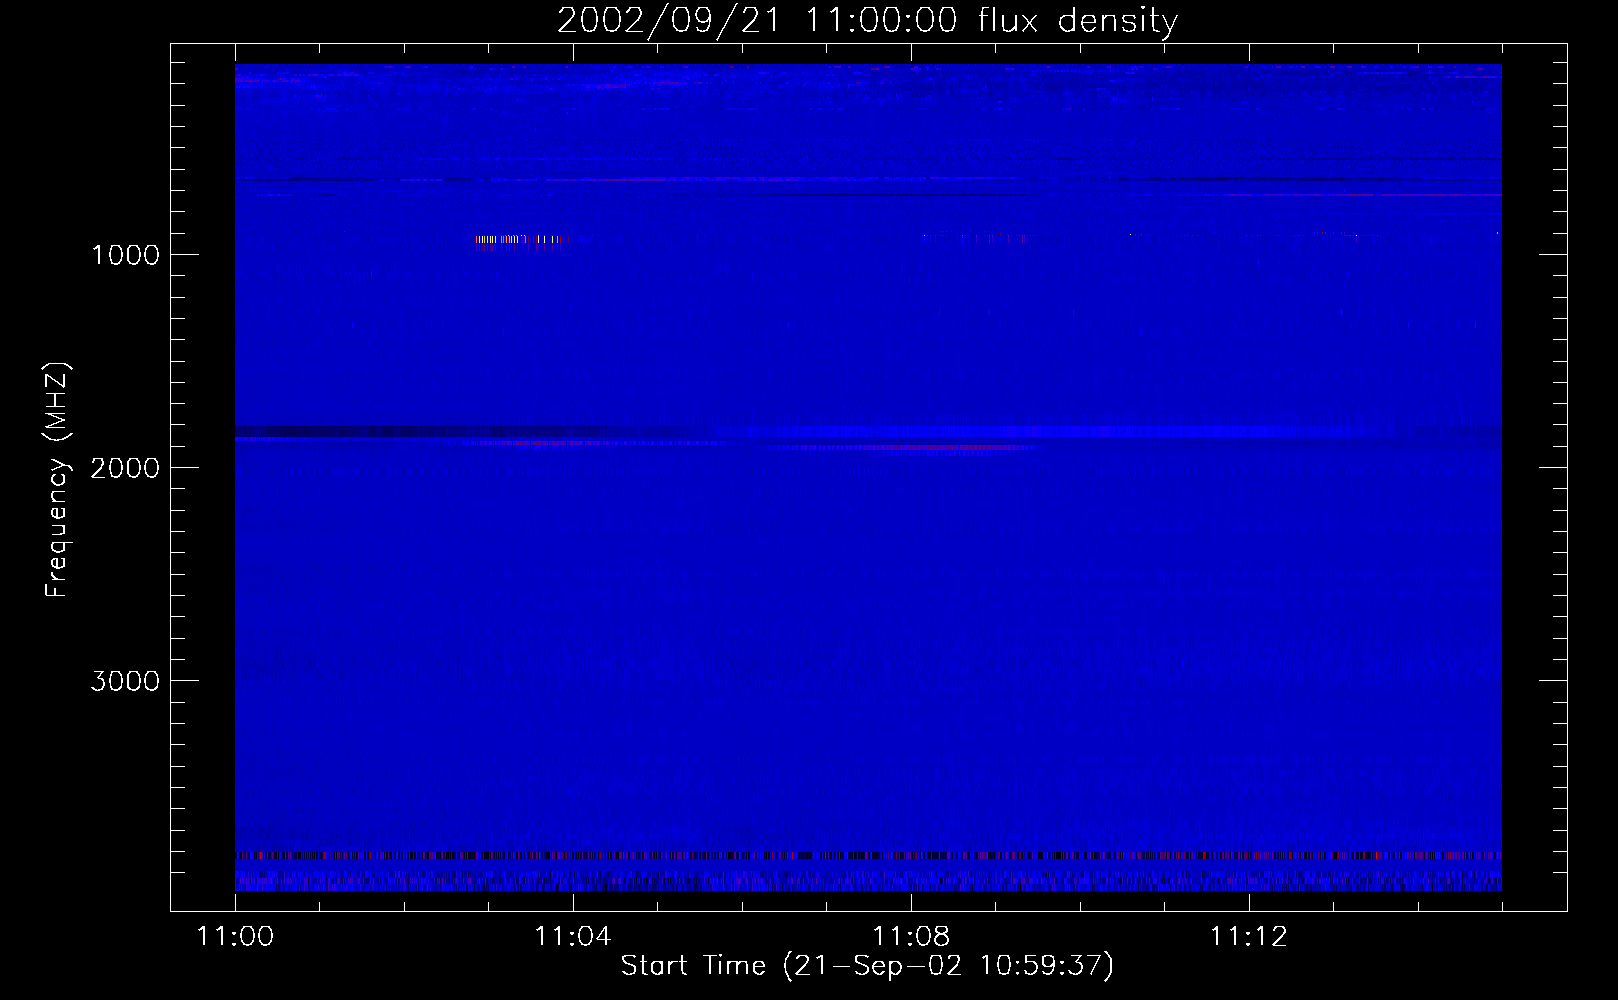Click the bright burst near 1000 MHz at 11:03
This screenshot has height=1000, width=1618.
[x=522, y=239]
